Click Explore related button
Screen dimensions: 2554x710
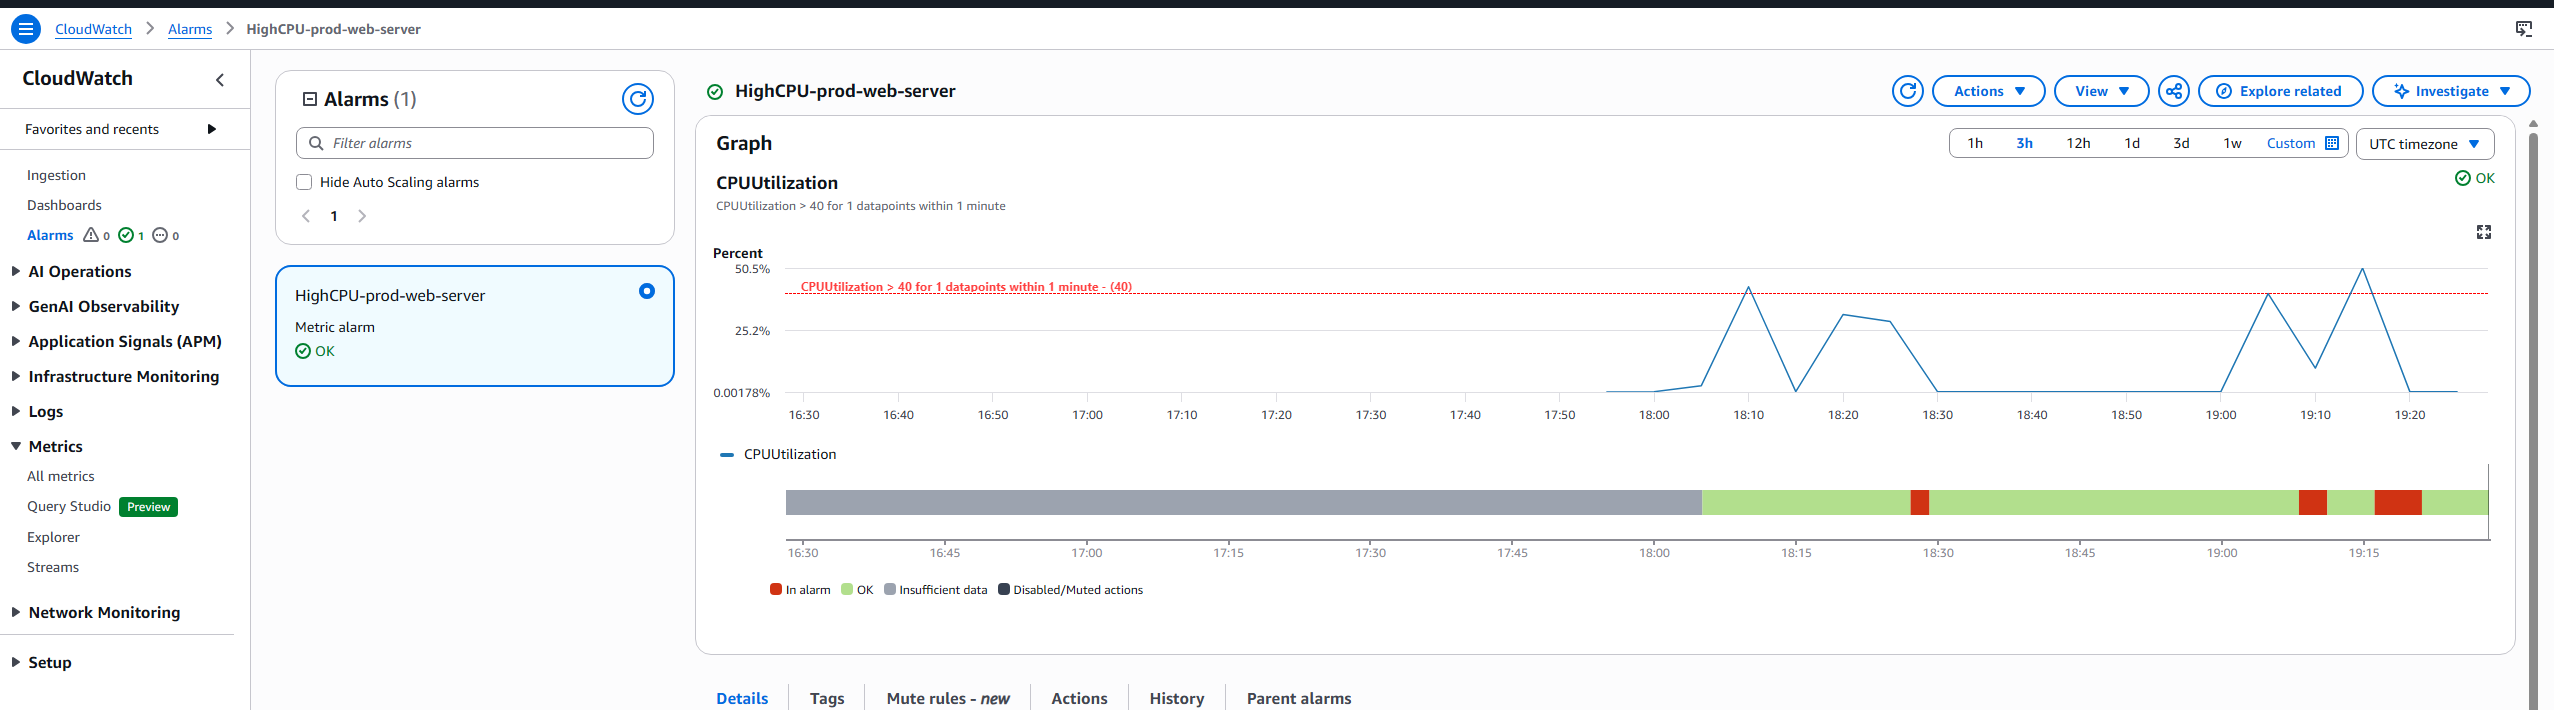pos(2280,91)
